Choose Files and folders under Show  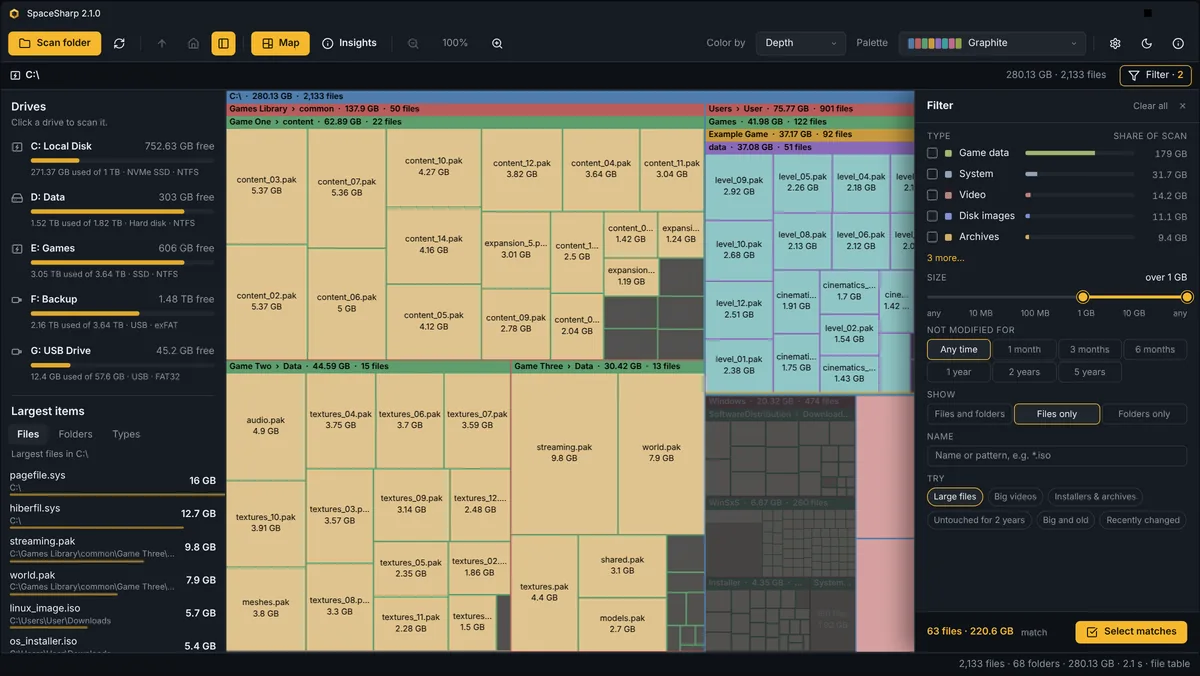pyautogui.click(x=970, y=414)
